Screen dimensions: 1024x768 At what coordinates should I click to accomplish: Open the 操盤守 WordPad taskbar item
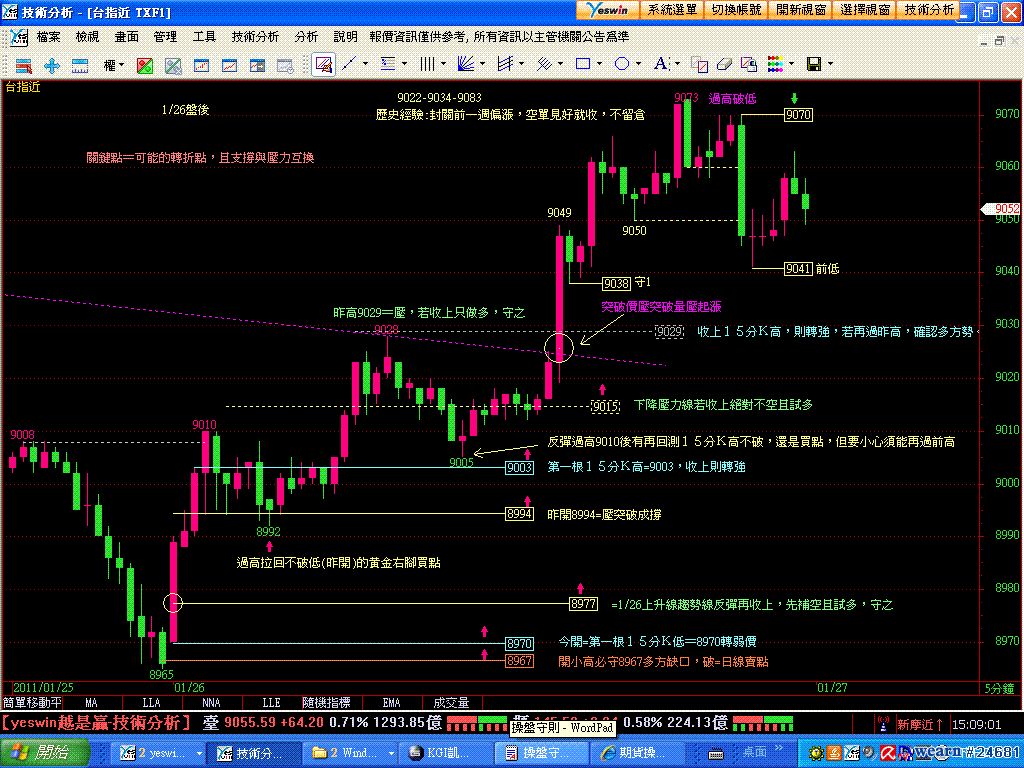543,753
